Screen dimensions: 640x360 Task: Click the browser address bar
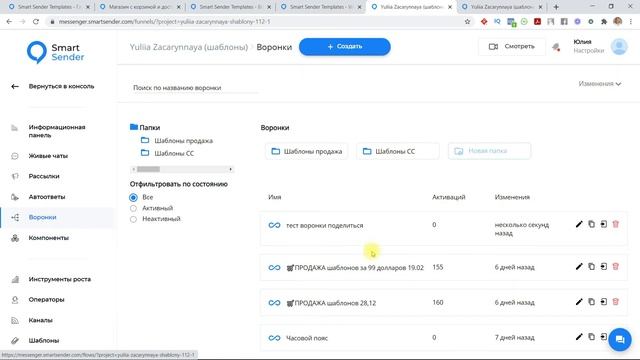coord(257,22)
